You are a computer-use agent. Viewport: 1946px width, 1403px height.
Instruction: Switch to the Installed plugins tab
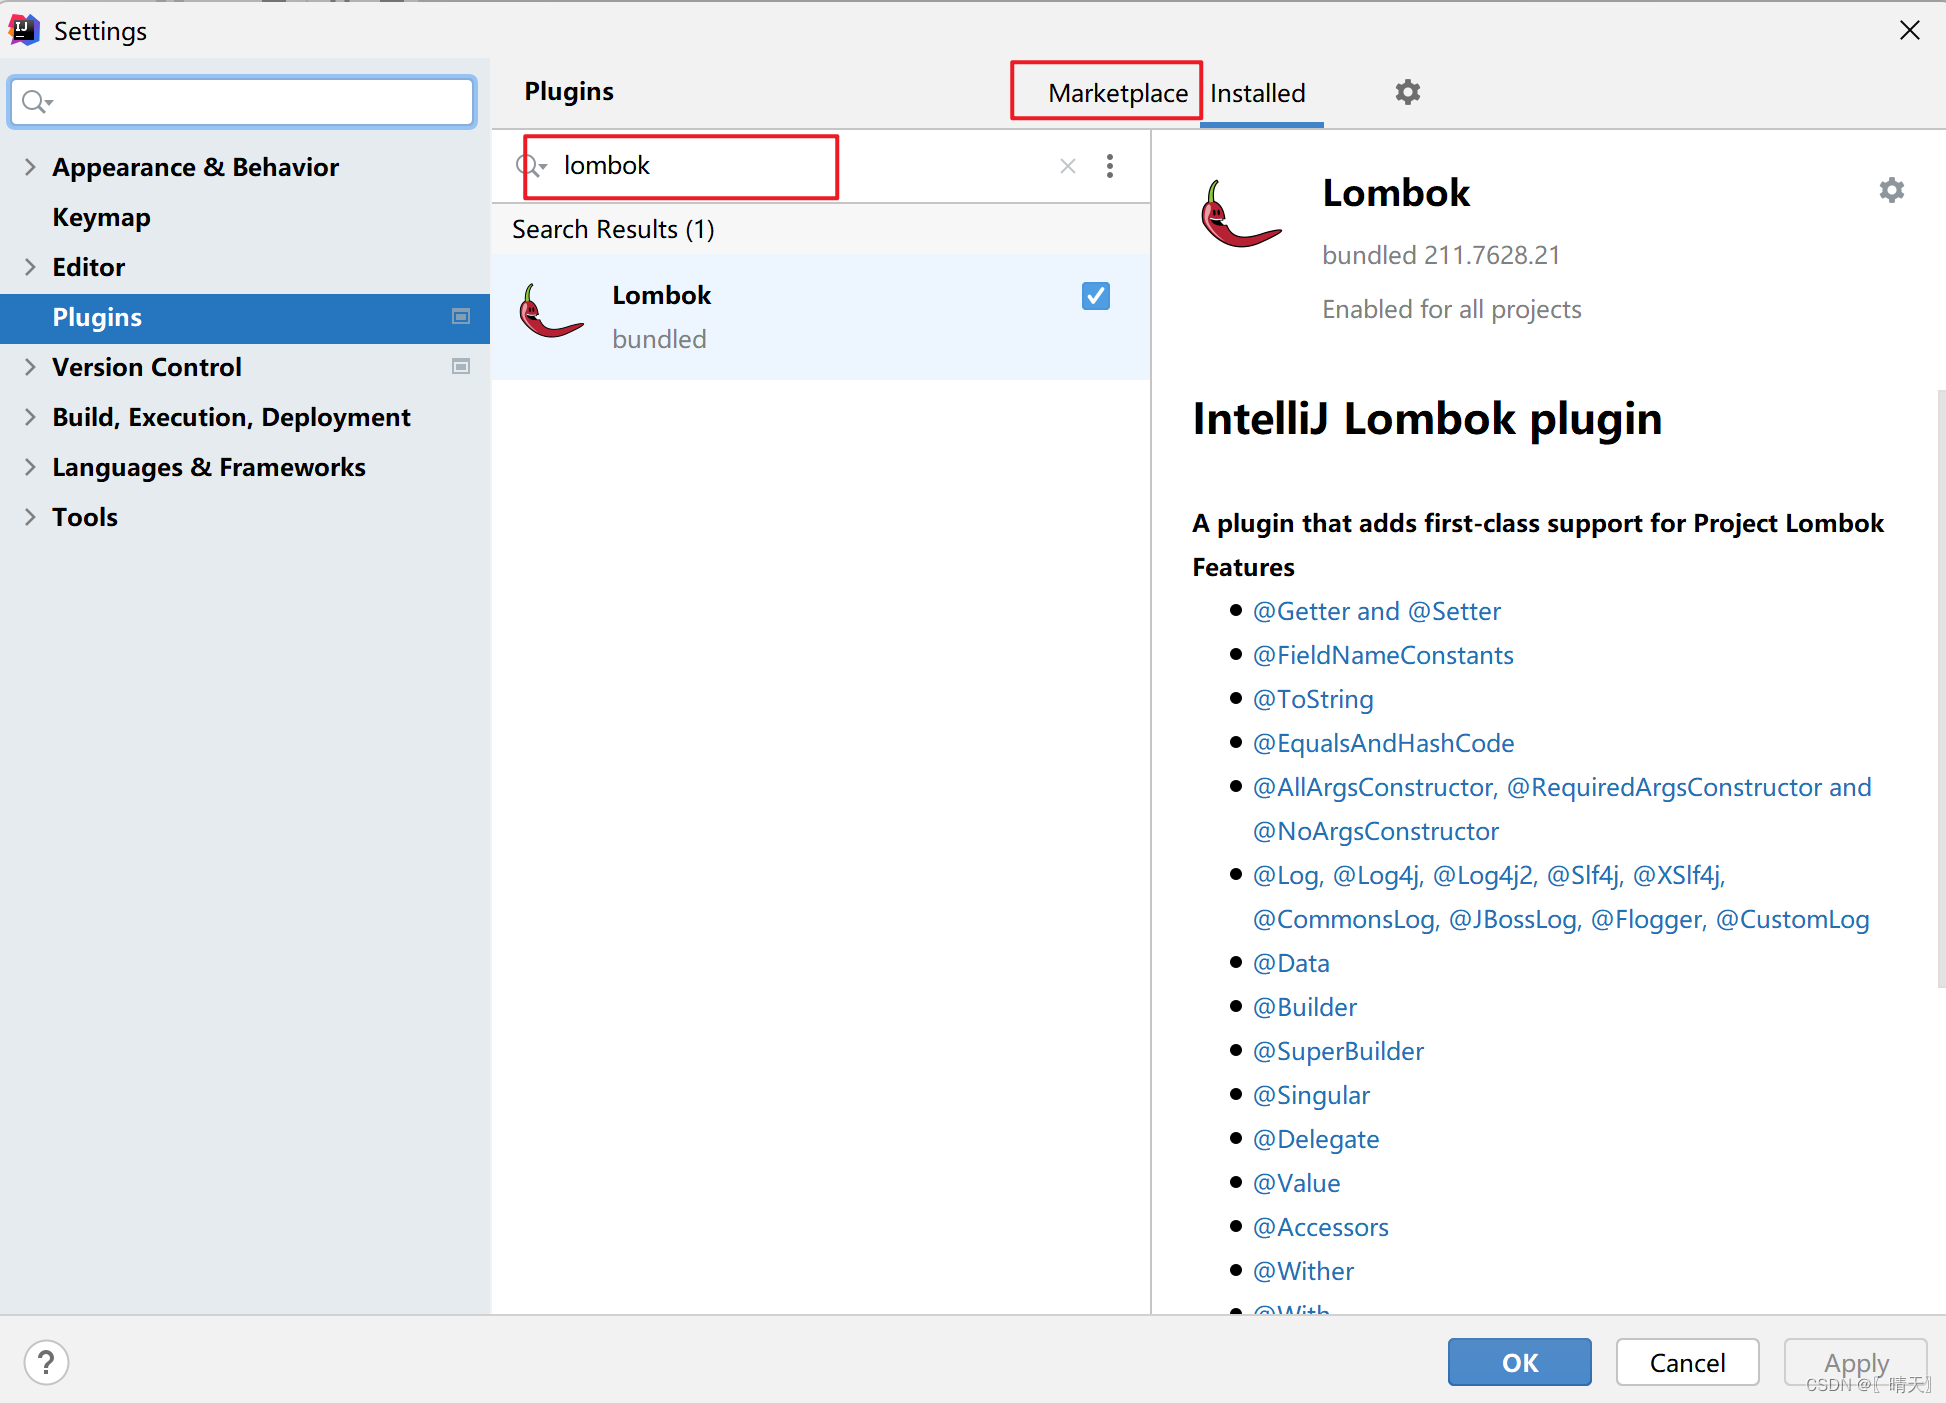pyautogui.click(x=1257, y=92)
